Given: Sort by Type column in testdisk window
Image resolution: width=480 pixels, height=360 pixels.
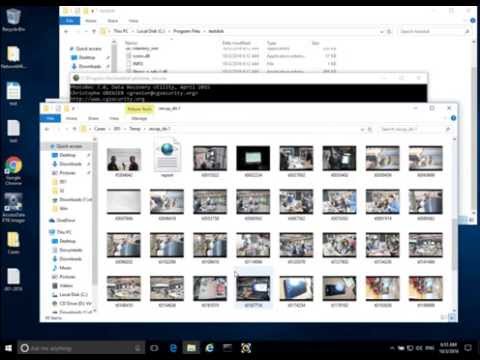Looking at the screenshot, I should coord(271,43).
